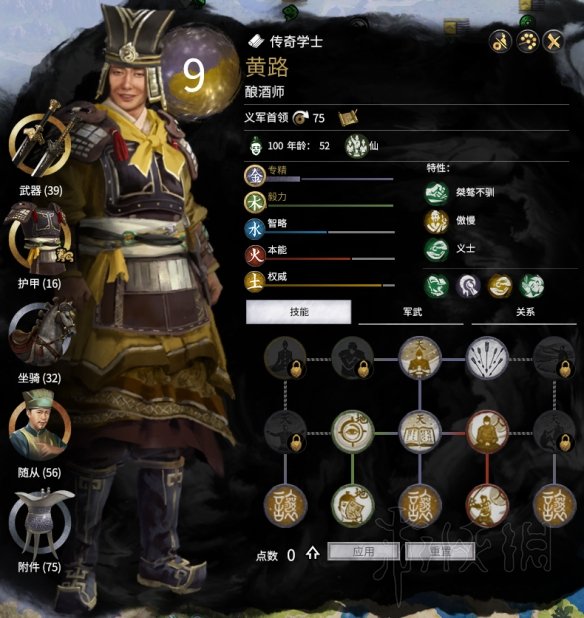
Task: Click the 应用 apply button
Action: click(363, 551)
